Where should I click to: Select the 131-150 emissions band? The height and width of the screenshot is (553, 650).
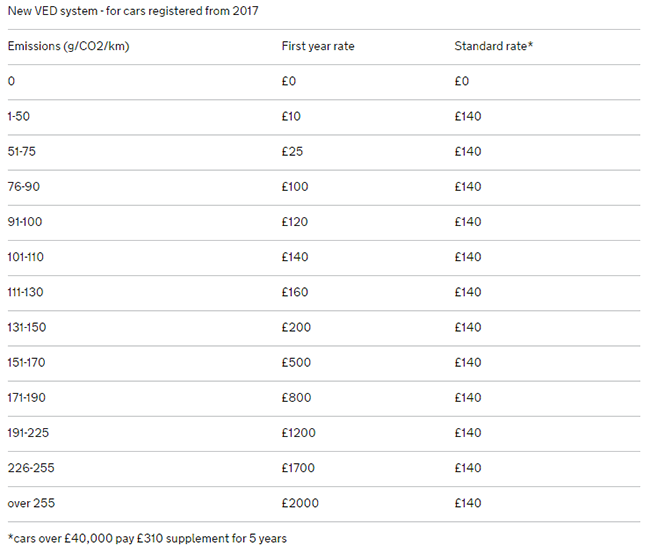click(x=27, y=327)
